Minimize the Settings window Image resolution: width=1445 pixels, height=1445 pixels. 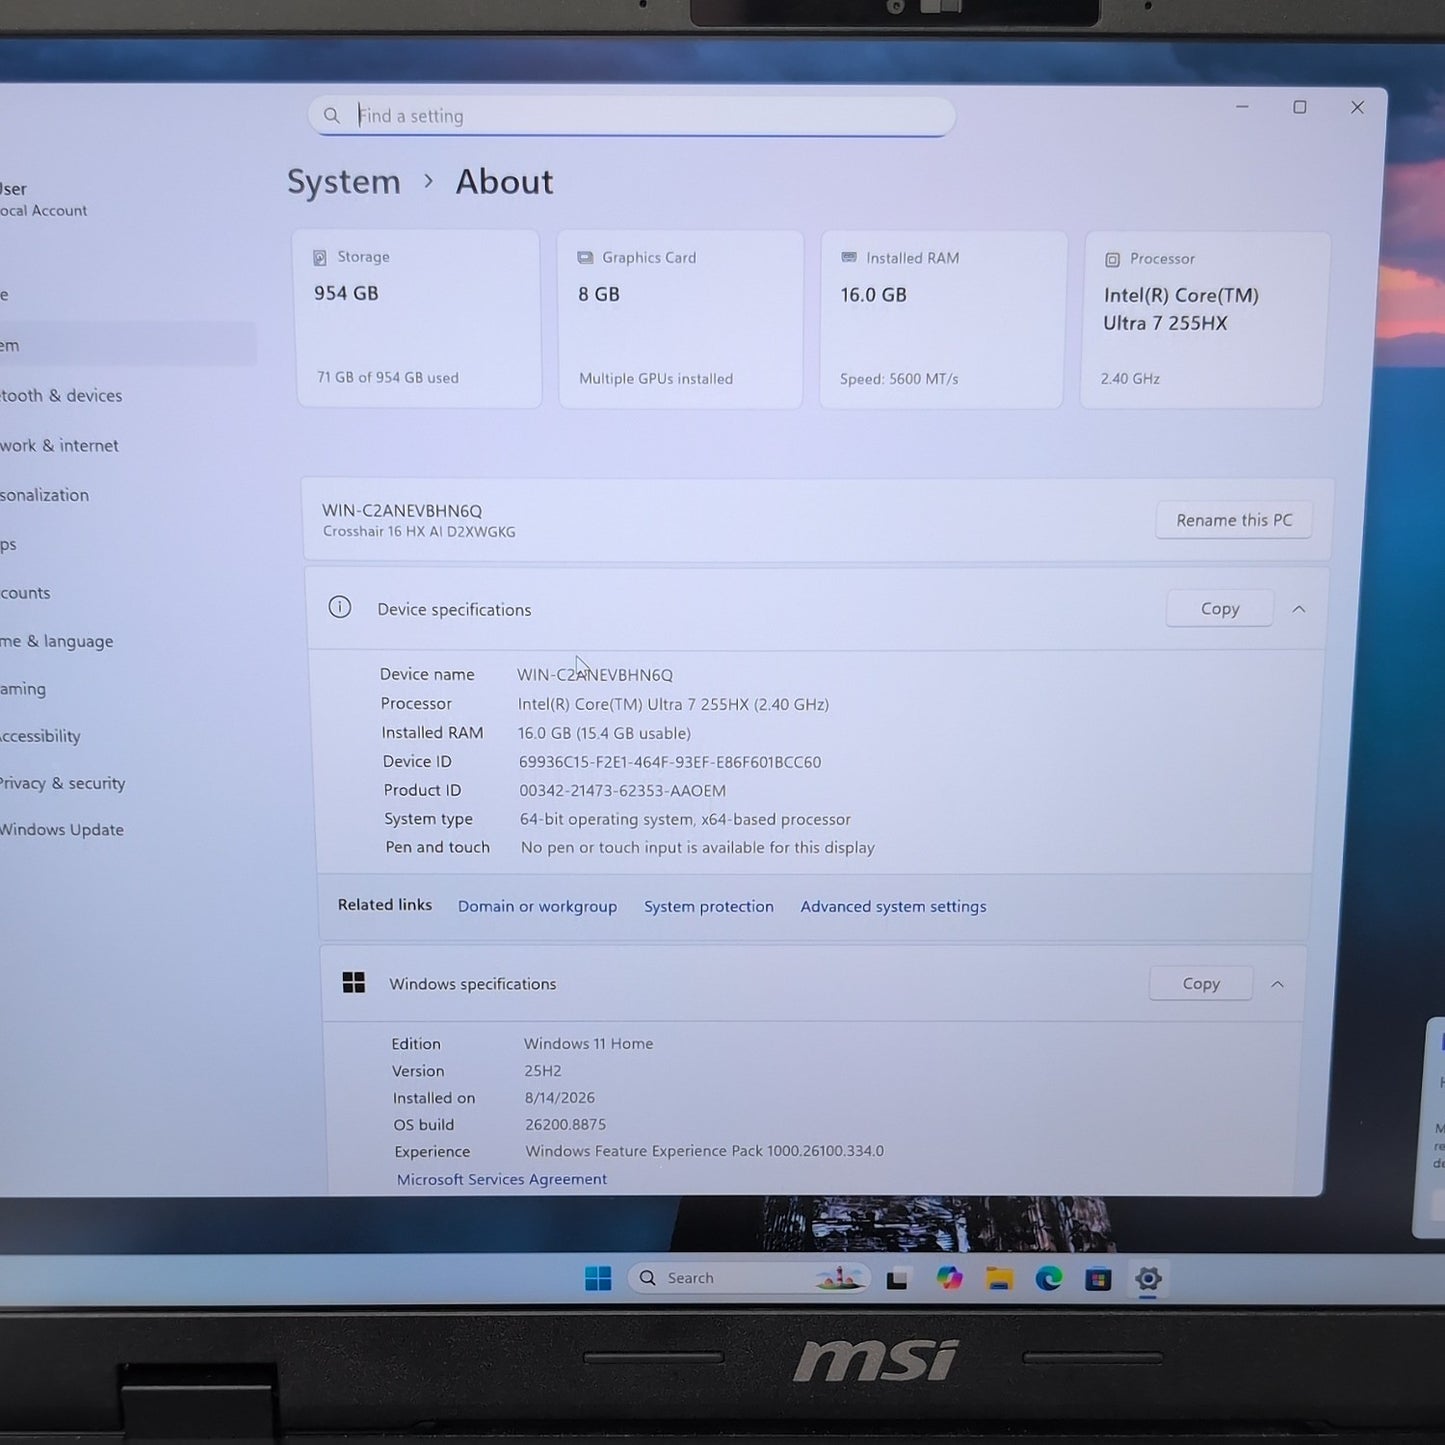(x=1243, y=106)
